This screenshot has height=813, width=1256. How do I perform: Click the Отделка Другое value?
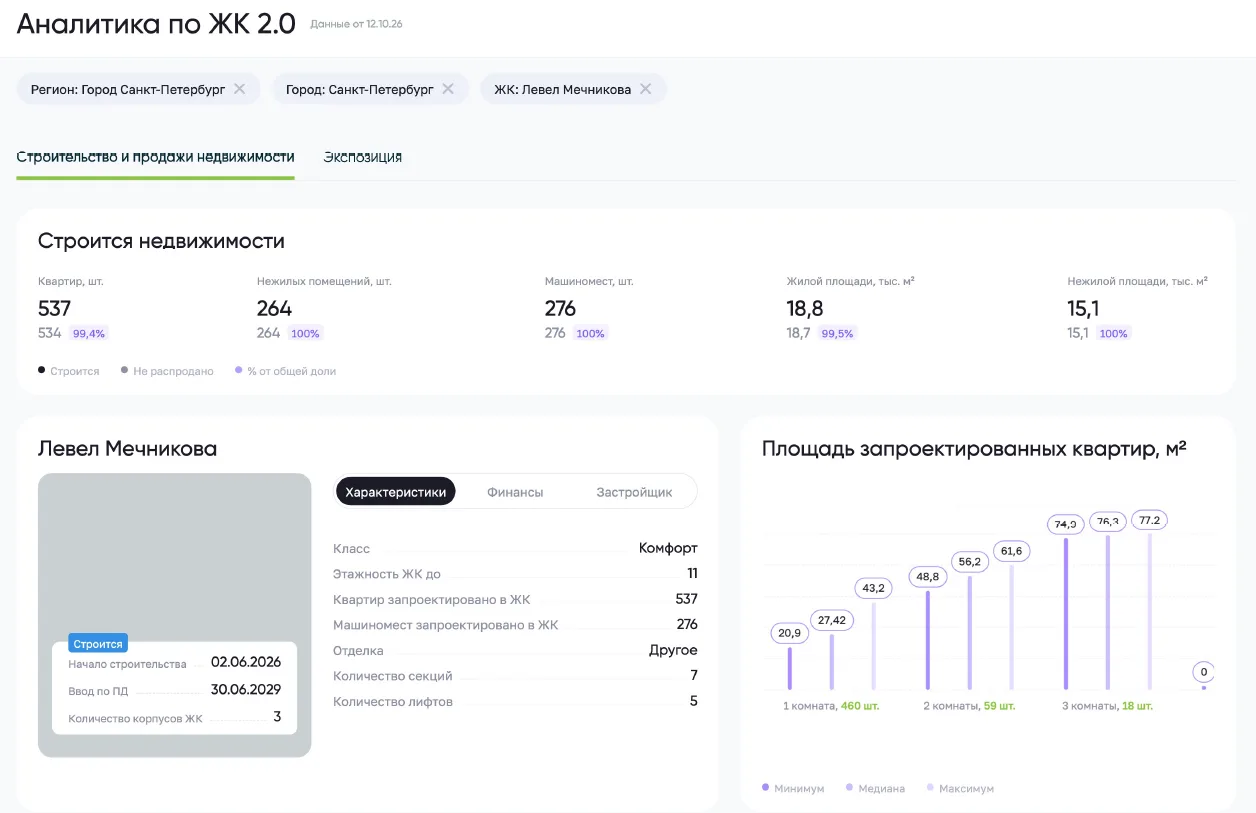673,650
